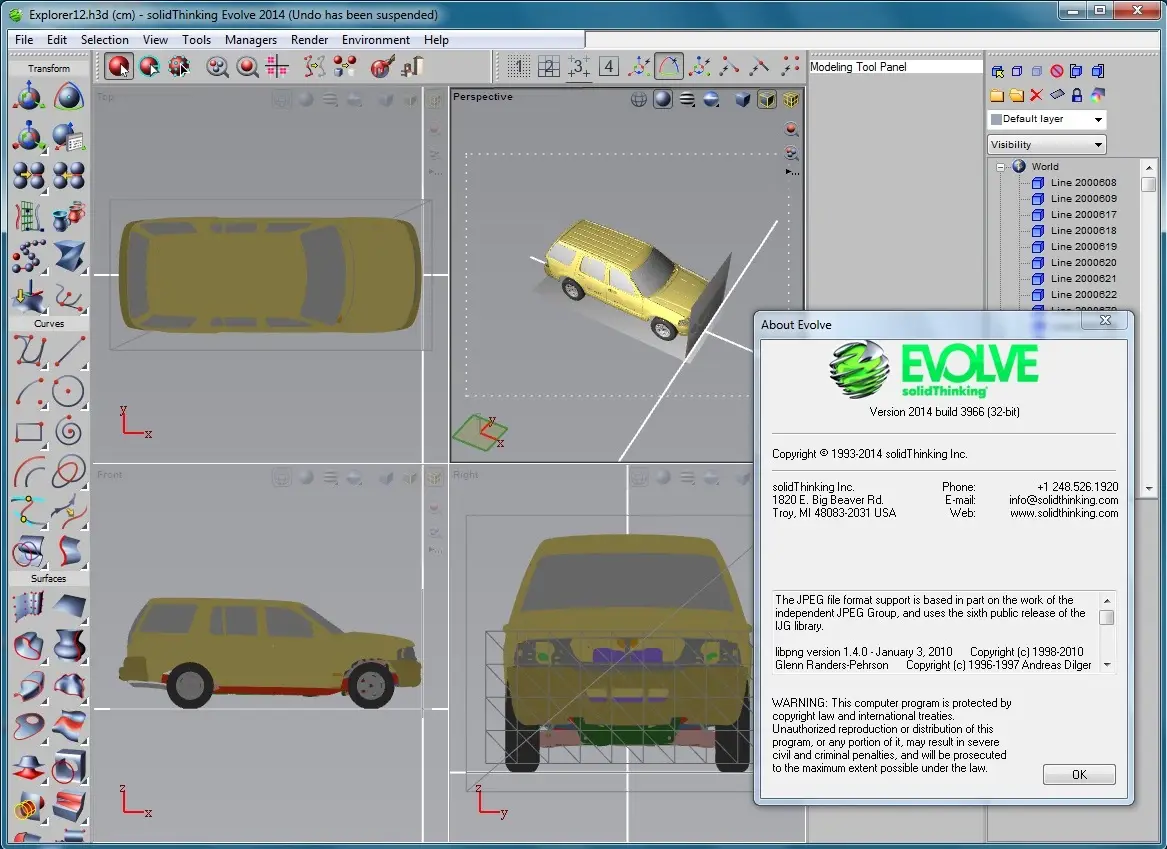The height and width of the screenshot is (849, 1167).
Task: Click the render paintbrush sphere icon
Action: [x=382, y=67]
